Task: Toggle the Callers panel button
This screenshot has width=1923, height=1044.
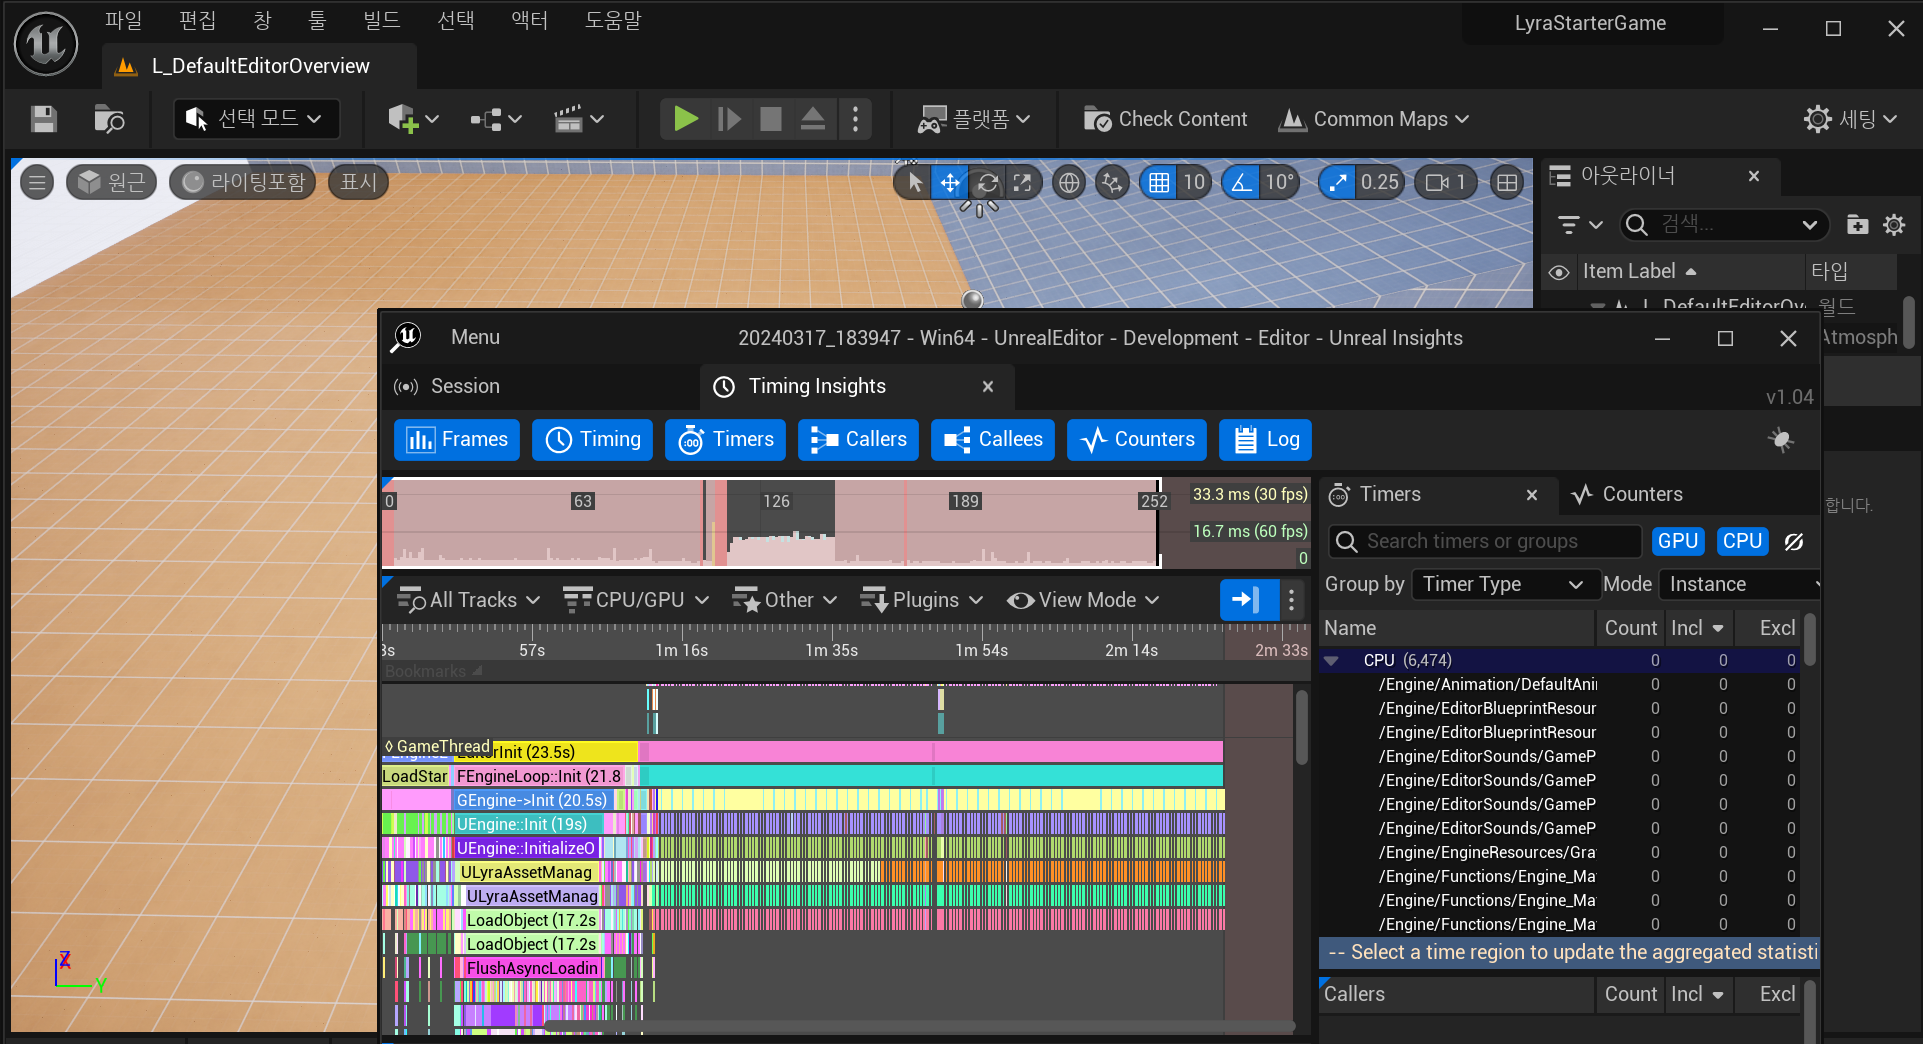Action: [858, 440]
